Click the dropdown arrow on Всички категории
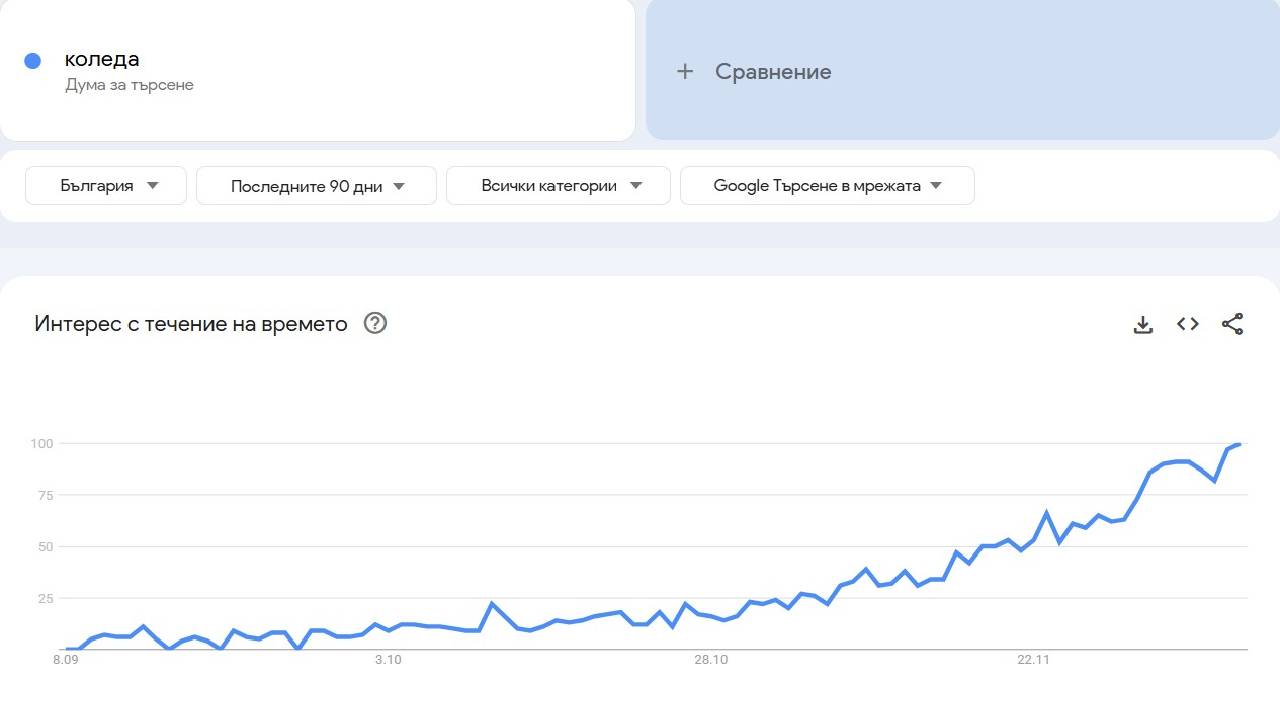Image resolution: width=1280 pixels, height=720 pixels. [636, 185]
